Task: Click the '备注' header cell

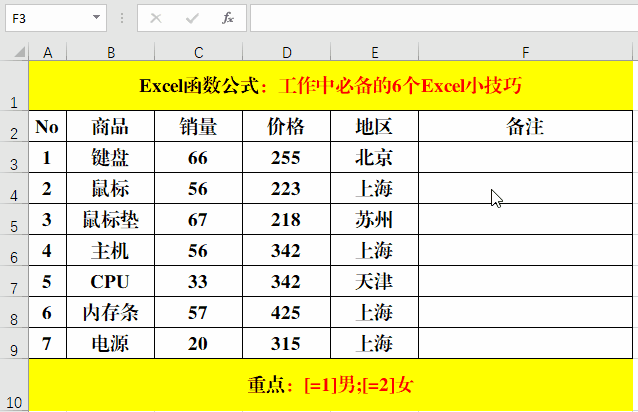Action: coord(526,126)
